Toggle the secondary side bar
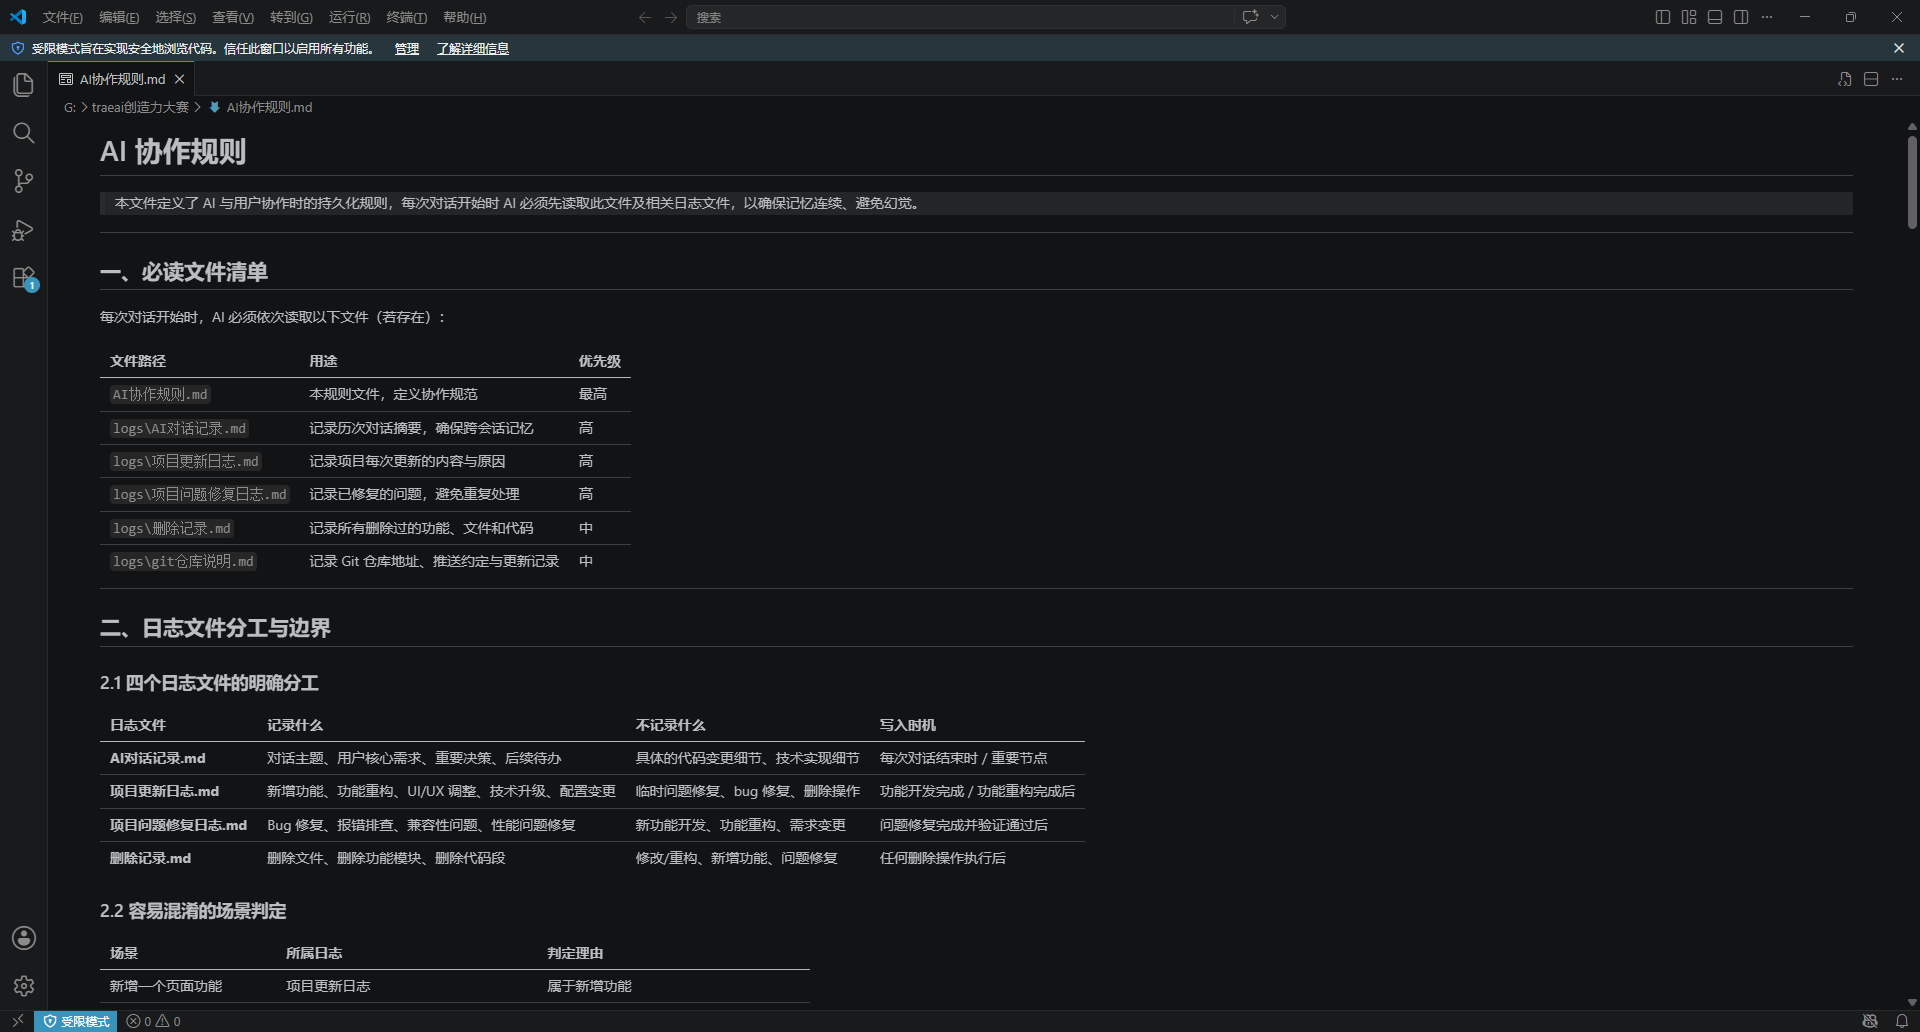 pyautogui.click(x=1741, y=17)
